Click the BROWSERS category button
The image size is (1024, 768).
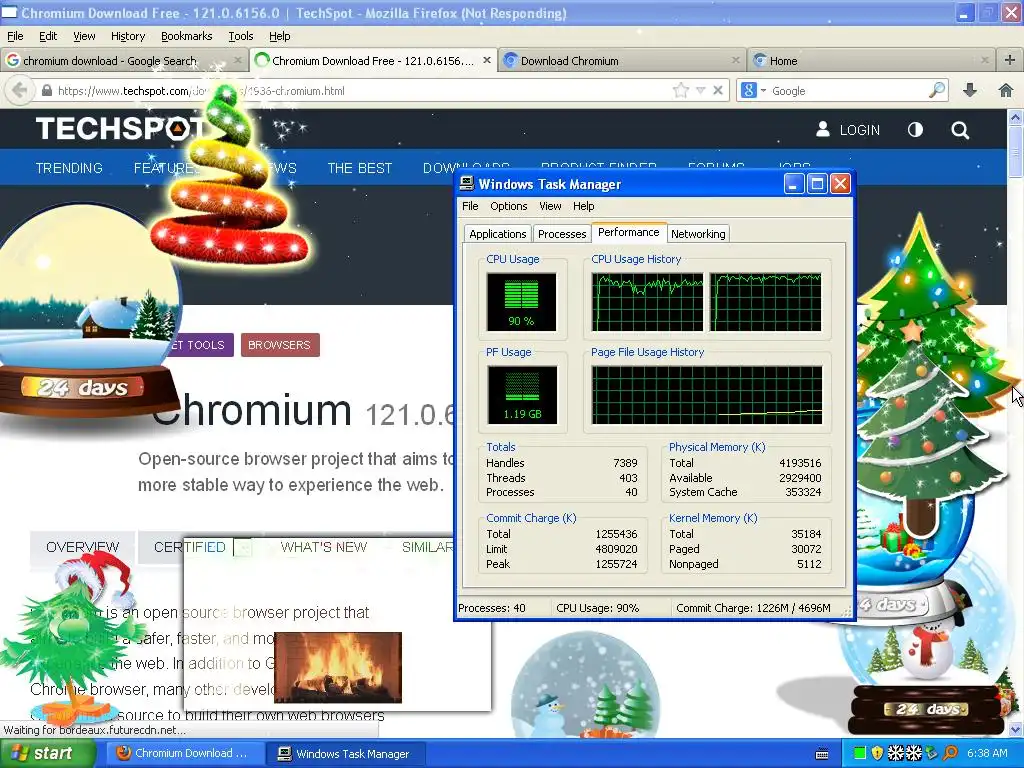[x=280, y=345]
